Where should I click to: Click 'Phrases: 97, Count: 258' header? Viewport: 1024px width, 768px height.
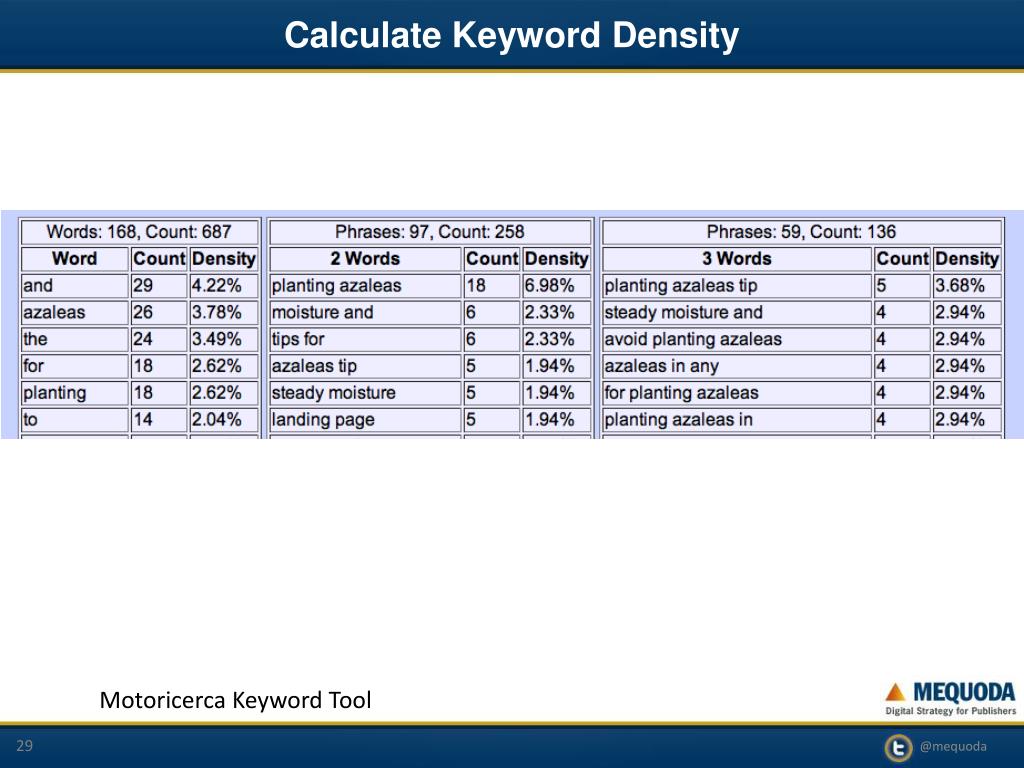coord(430,232)
